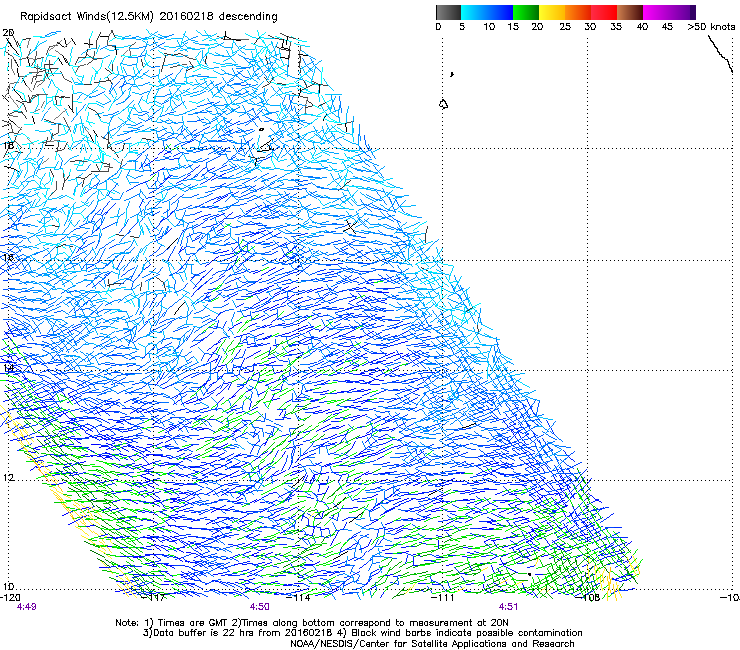Click the latitude label '12' on left axis
The height and width of the screenshot is (650, 740).
8,478
